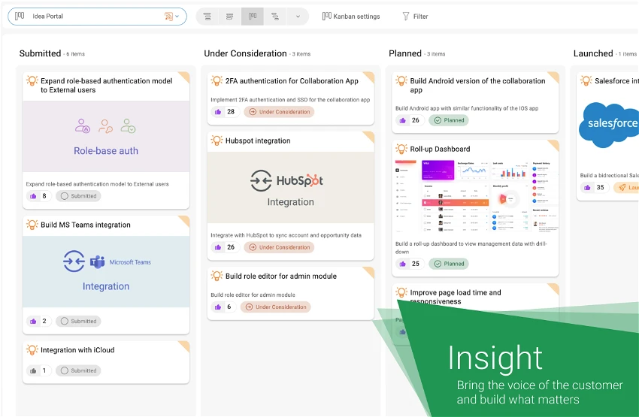Open Microsoft Teams Integration thumbnail image

point(106,271)
